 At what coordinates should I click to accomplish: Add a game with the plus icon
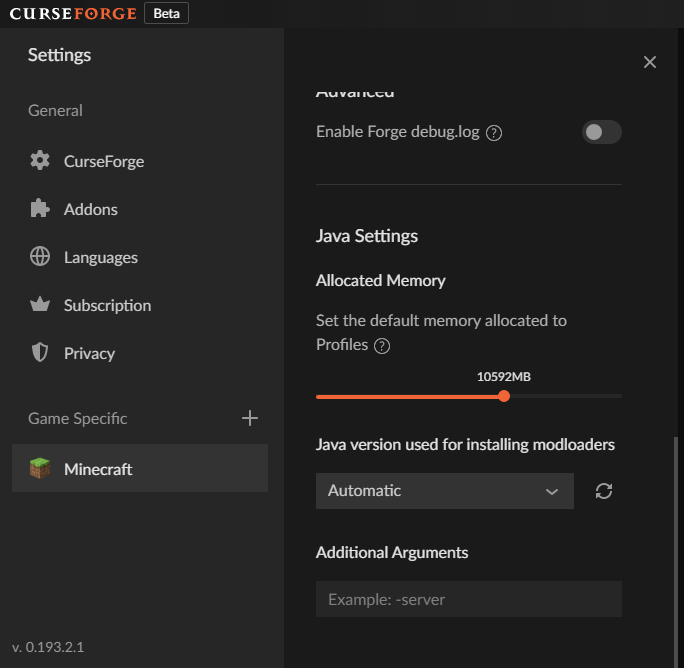coord(250,418)
